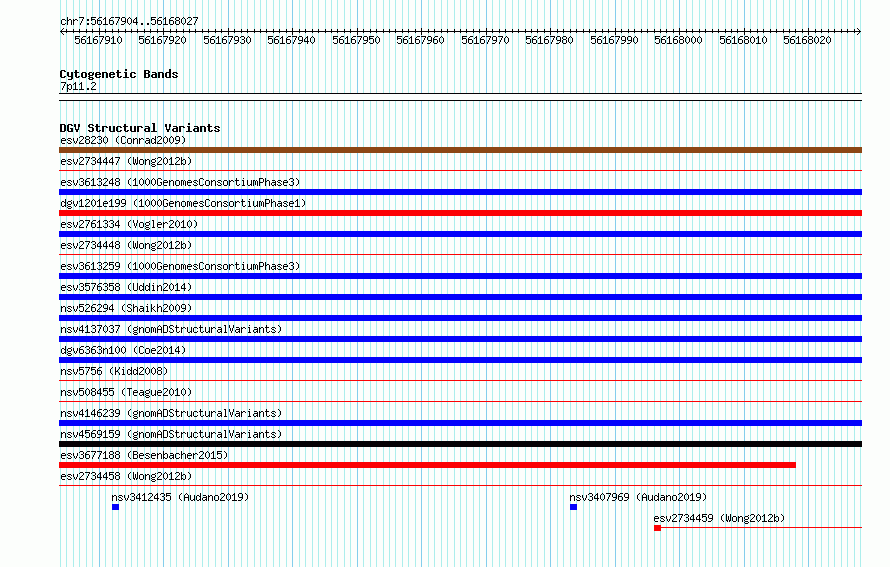Open nsv3407969 (Audano2019) label

pyautogui.click(x=638, y=497)
